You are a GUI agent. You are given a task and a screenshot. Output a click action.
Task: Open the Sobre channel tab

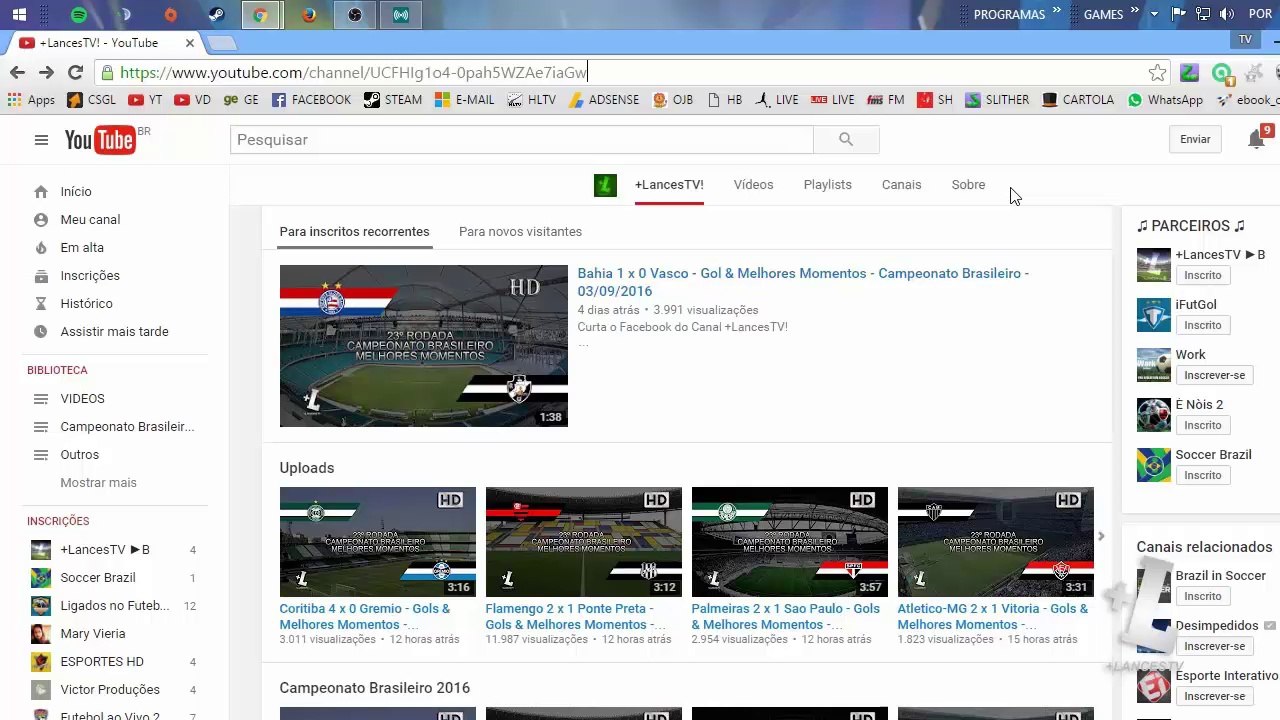[x=968, y=185]
